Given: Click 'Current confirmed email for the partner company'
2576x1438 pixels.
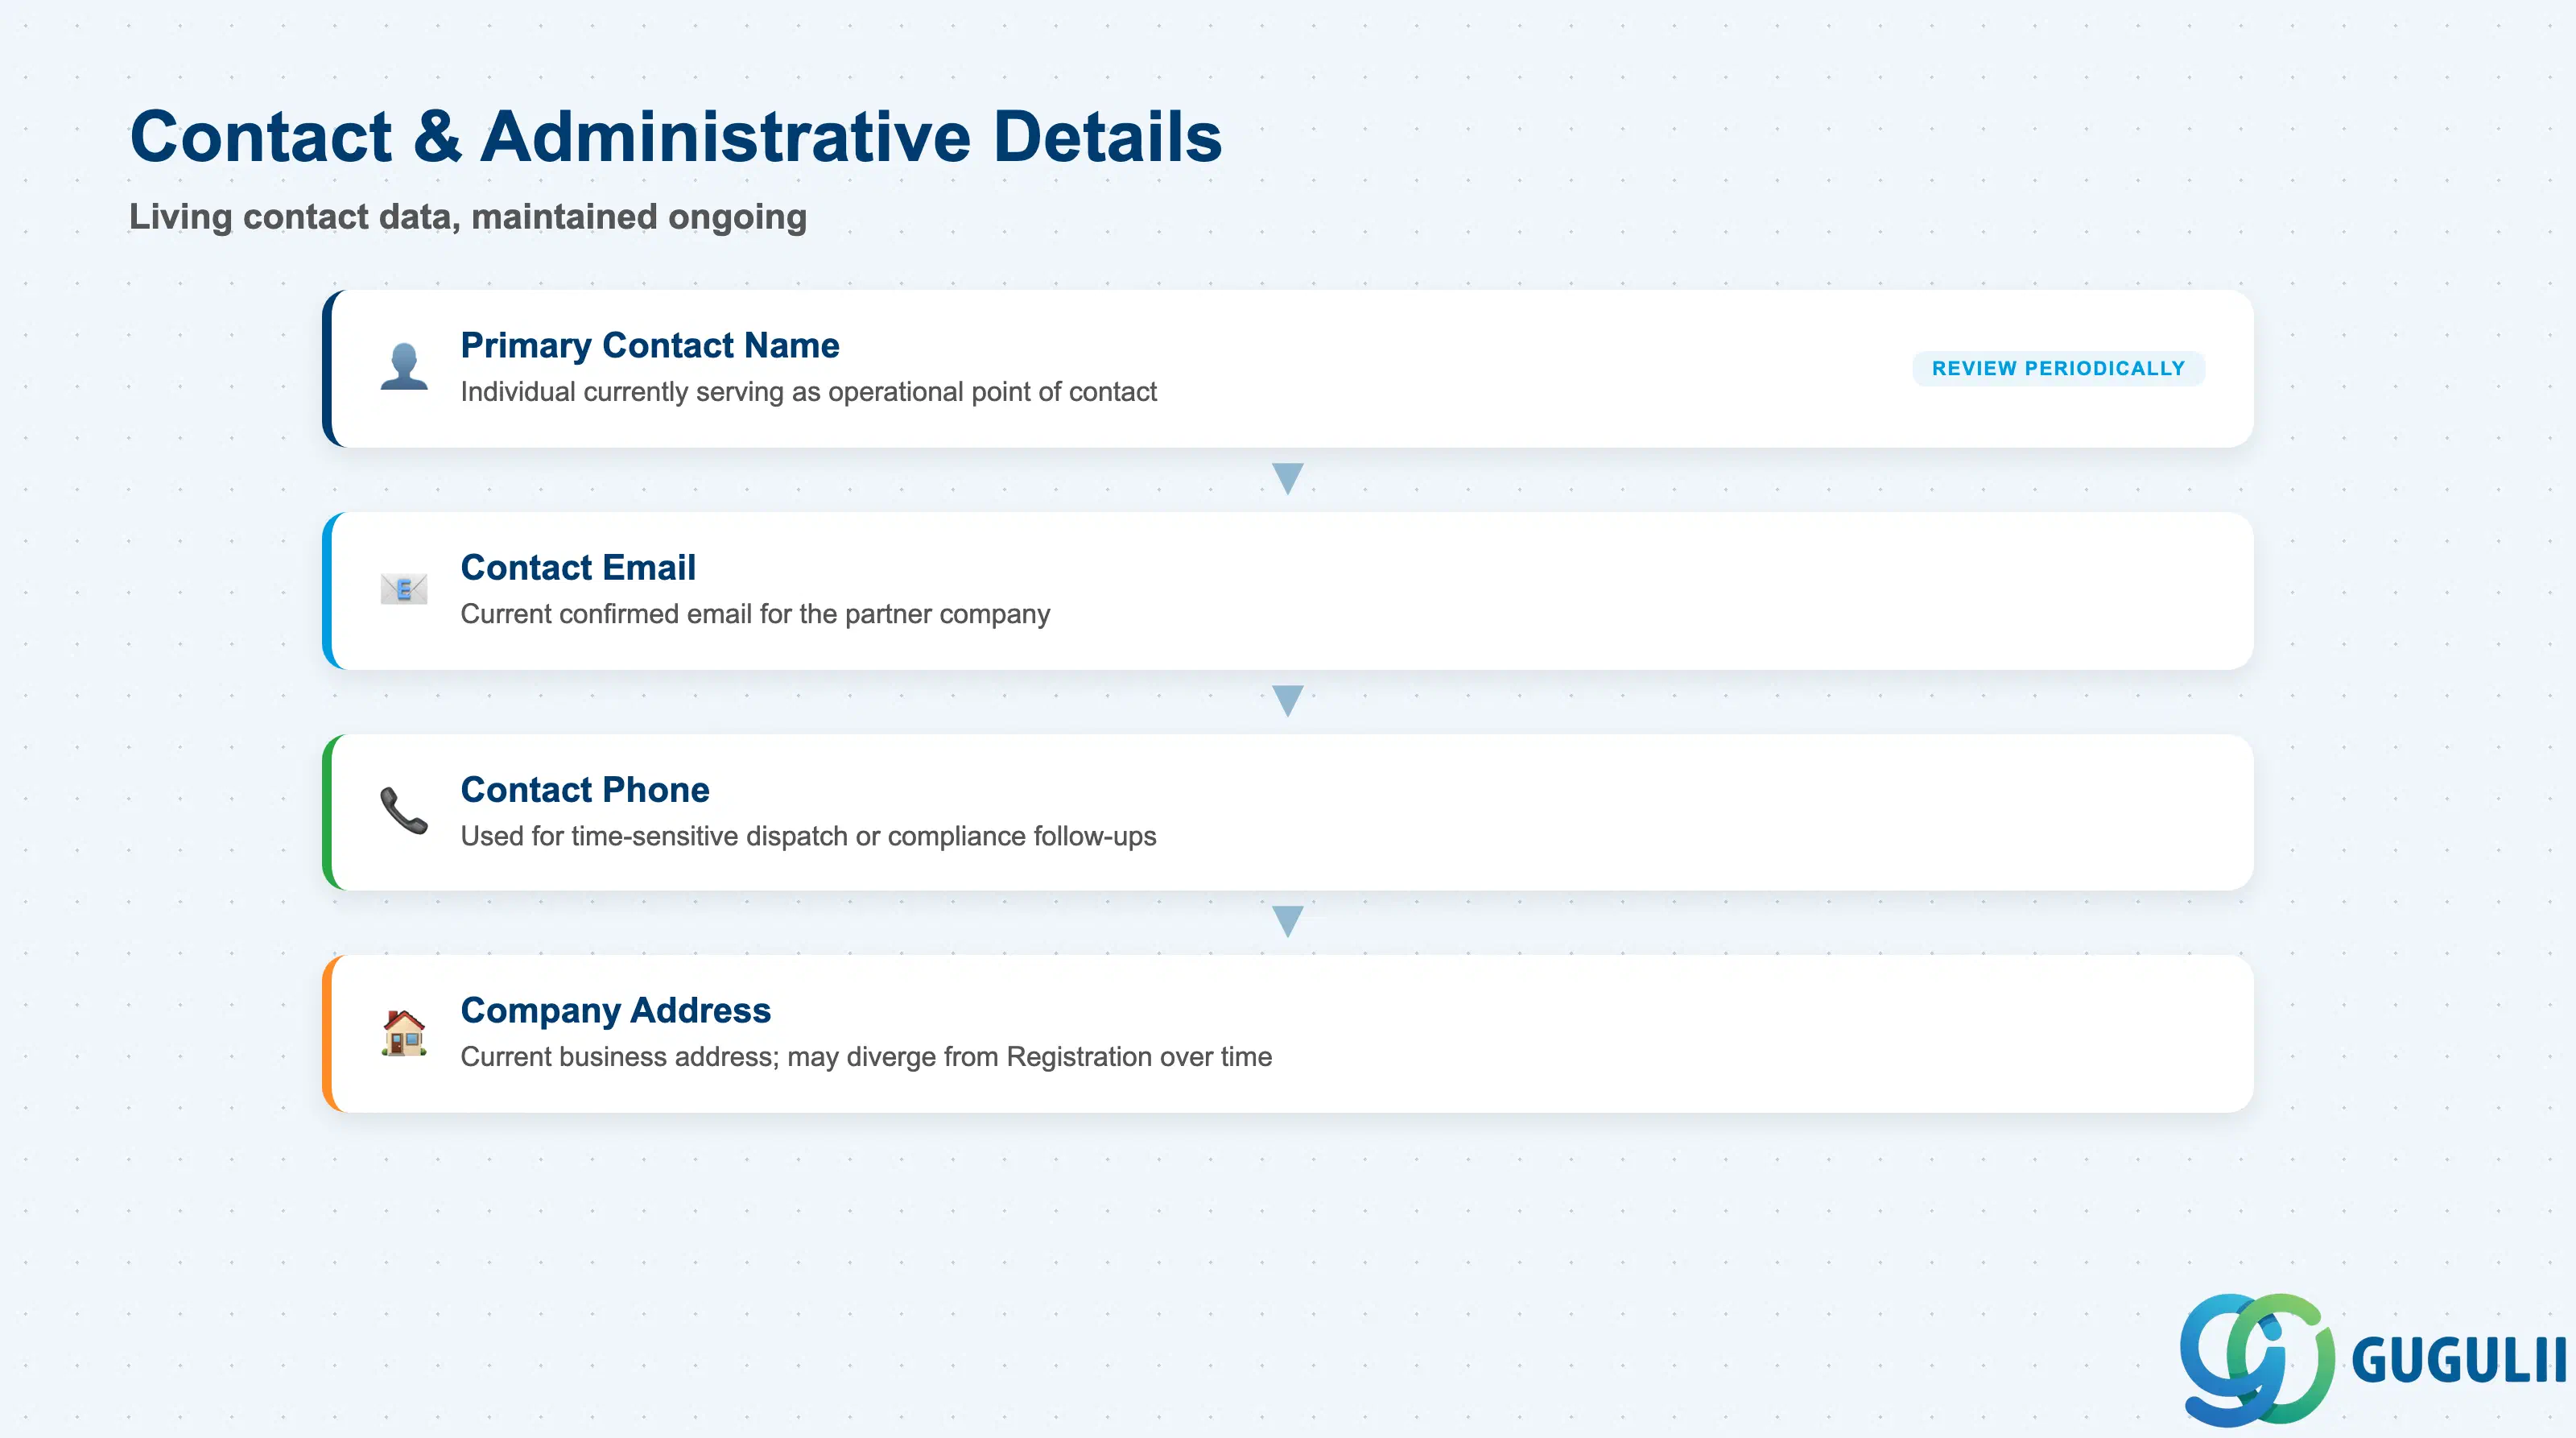Looking at the screenshot, I should (x=755, y=614).
